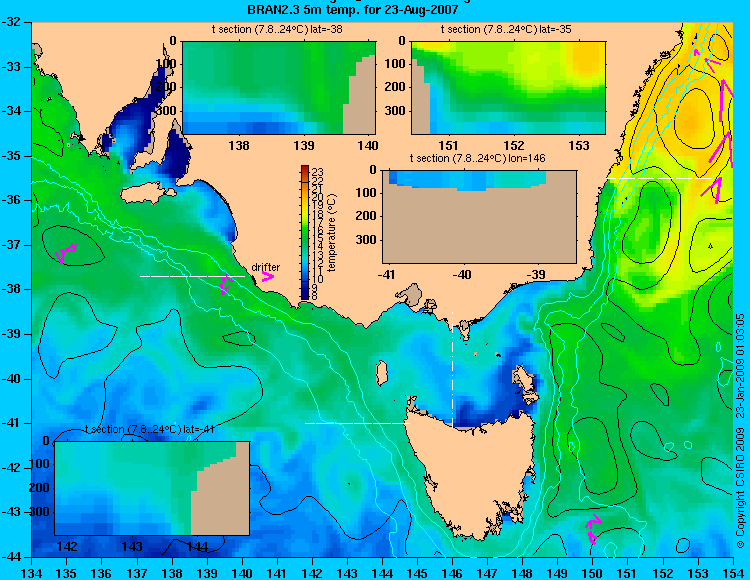Click the white dashed section line near latitude -35.5

pos(659,178)
